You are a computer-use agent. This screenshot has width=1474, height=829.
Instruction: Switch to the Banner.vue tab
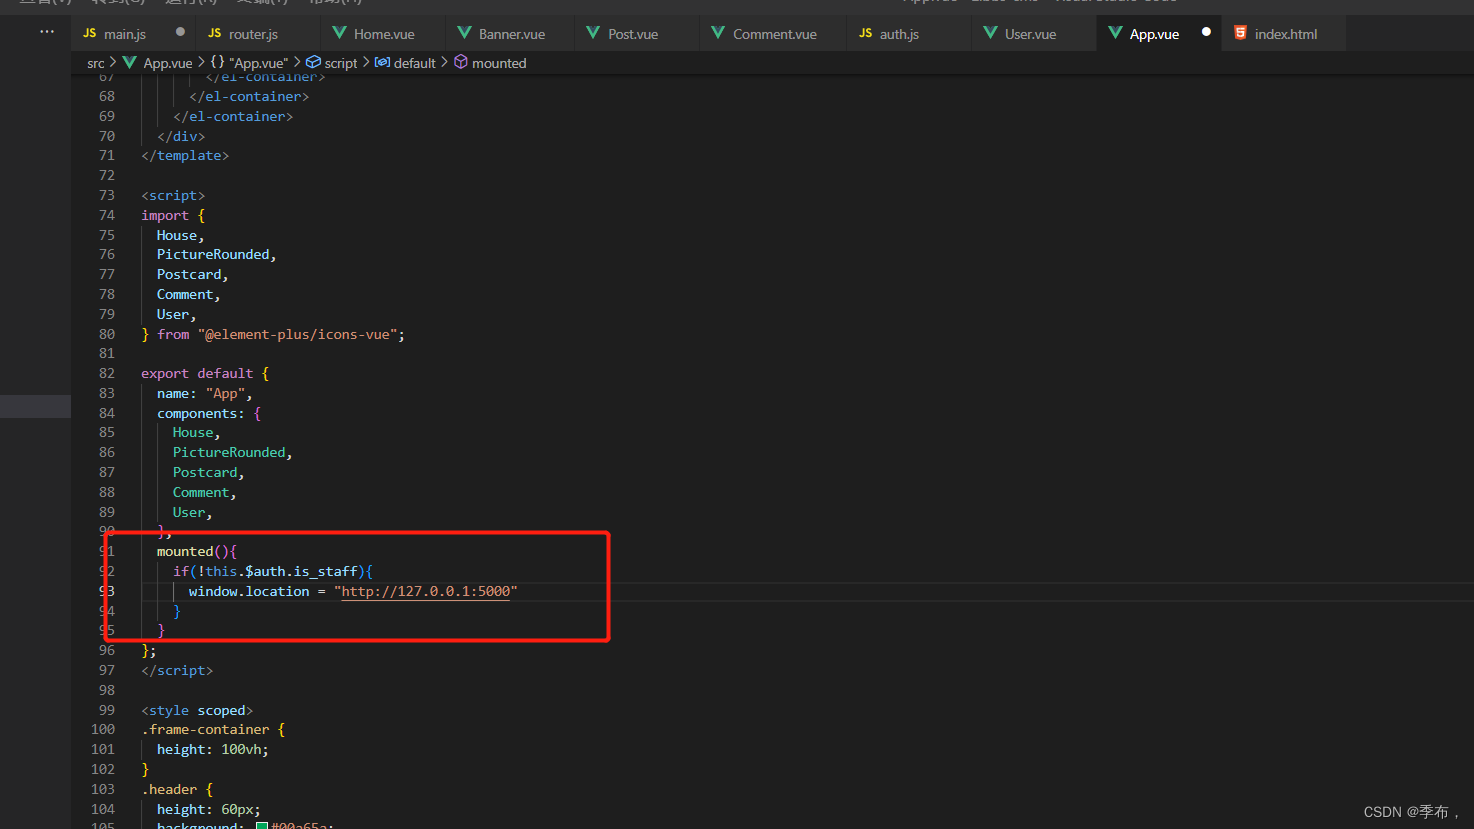click(511, 33)
